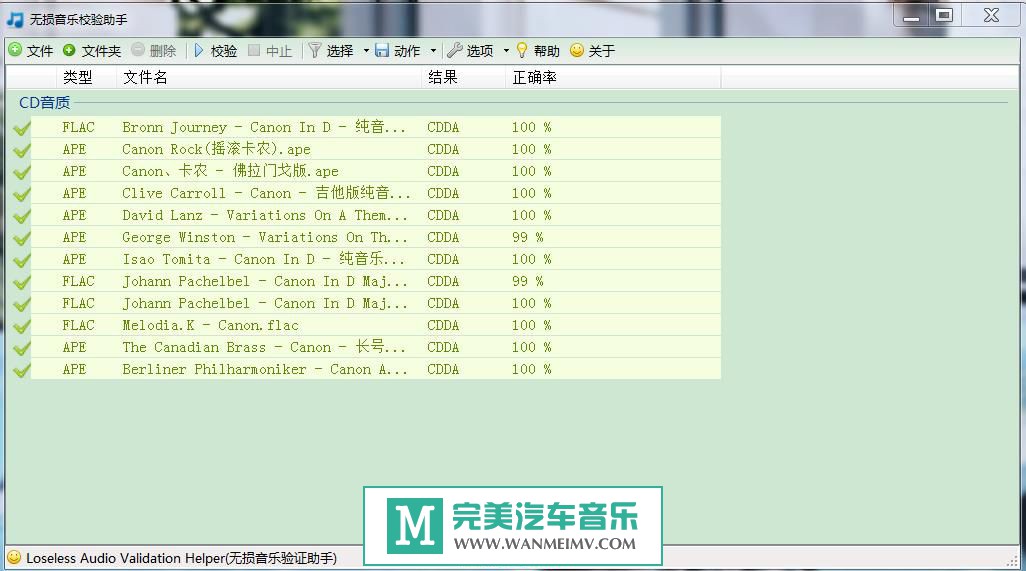1026x571 pixels.
Task: Click the Loseless Audio Validation Helper status text
Action: (x=182, y=558)
